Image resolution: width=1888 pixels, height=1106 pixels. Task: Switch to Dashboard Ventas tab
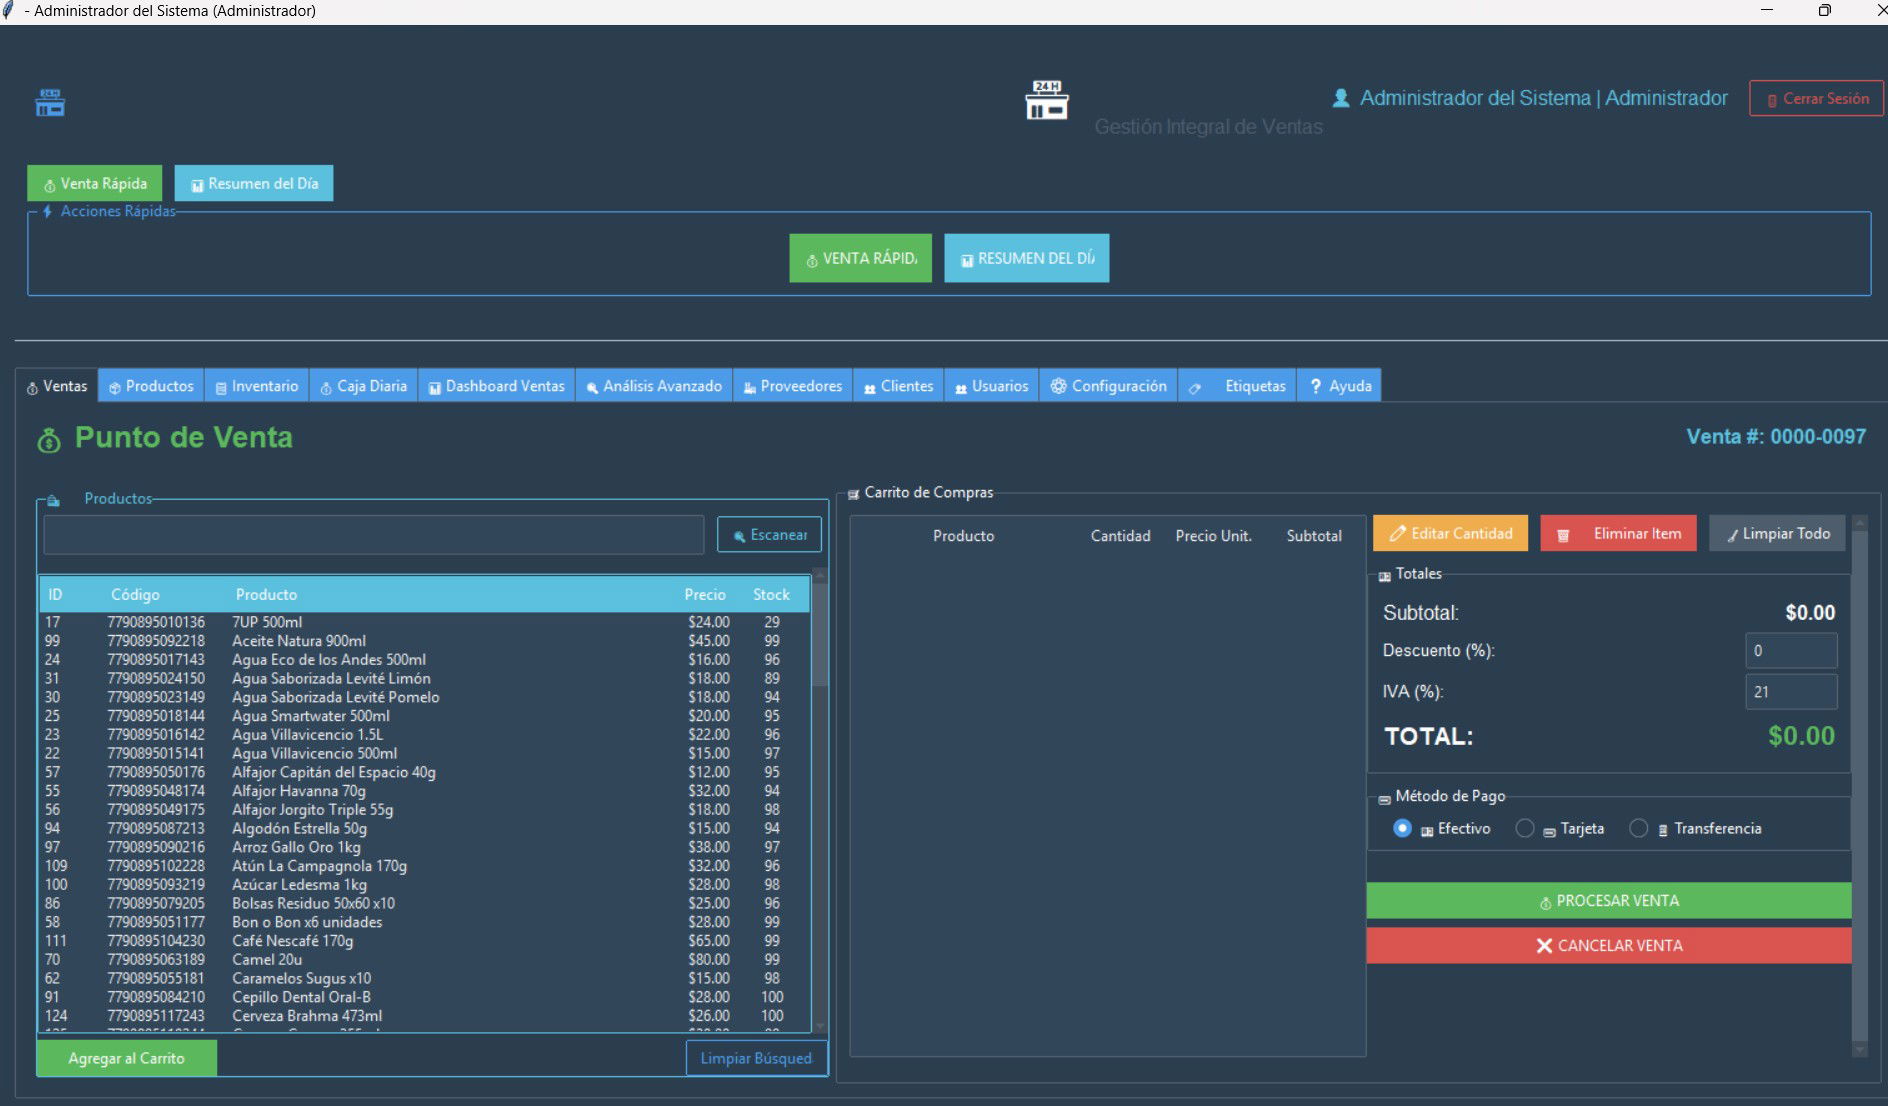click(496, 386)
